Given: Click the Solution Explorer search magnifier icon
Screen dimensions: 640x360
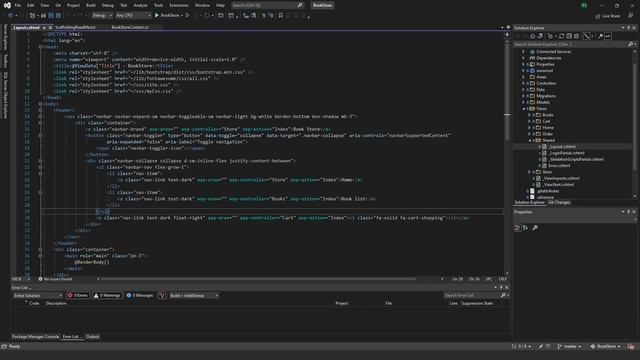Looking at the screenshot, I should 631,44.
